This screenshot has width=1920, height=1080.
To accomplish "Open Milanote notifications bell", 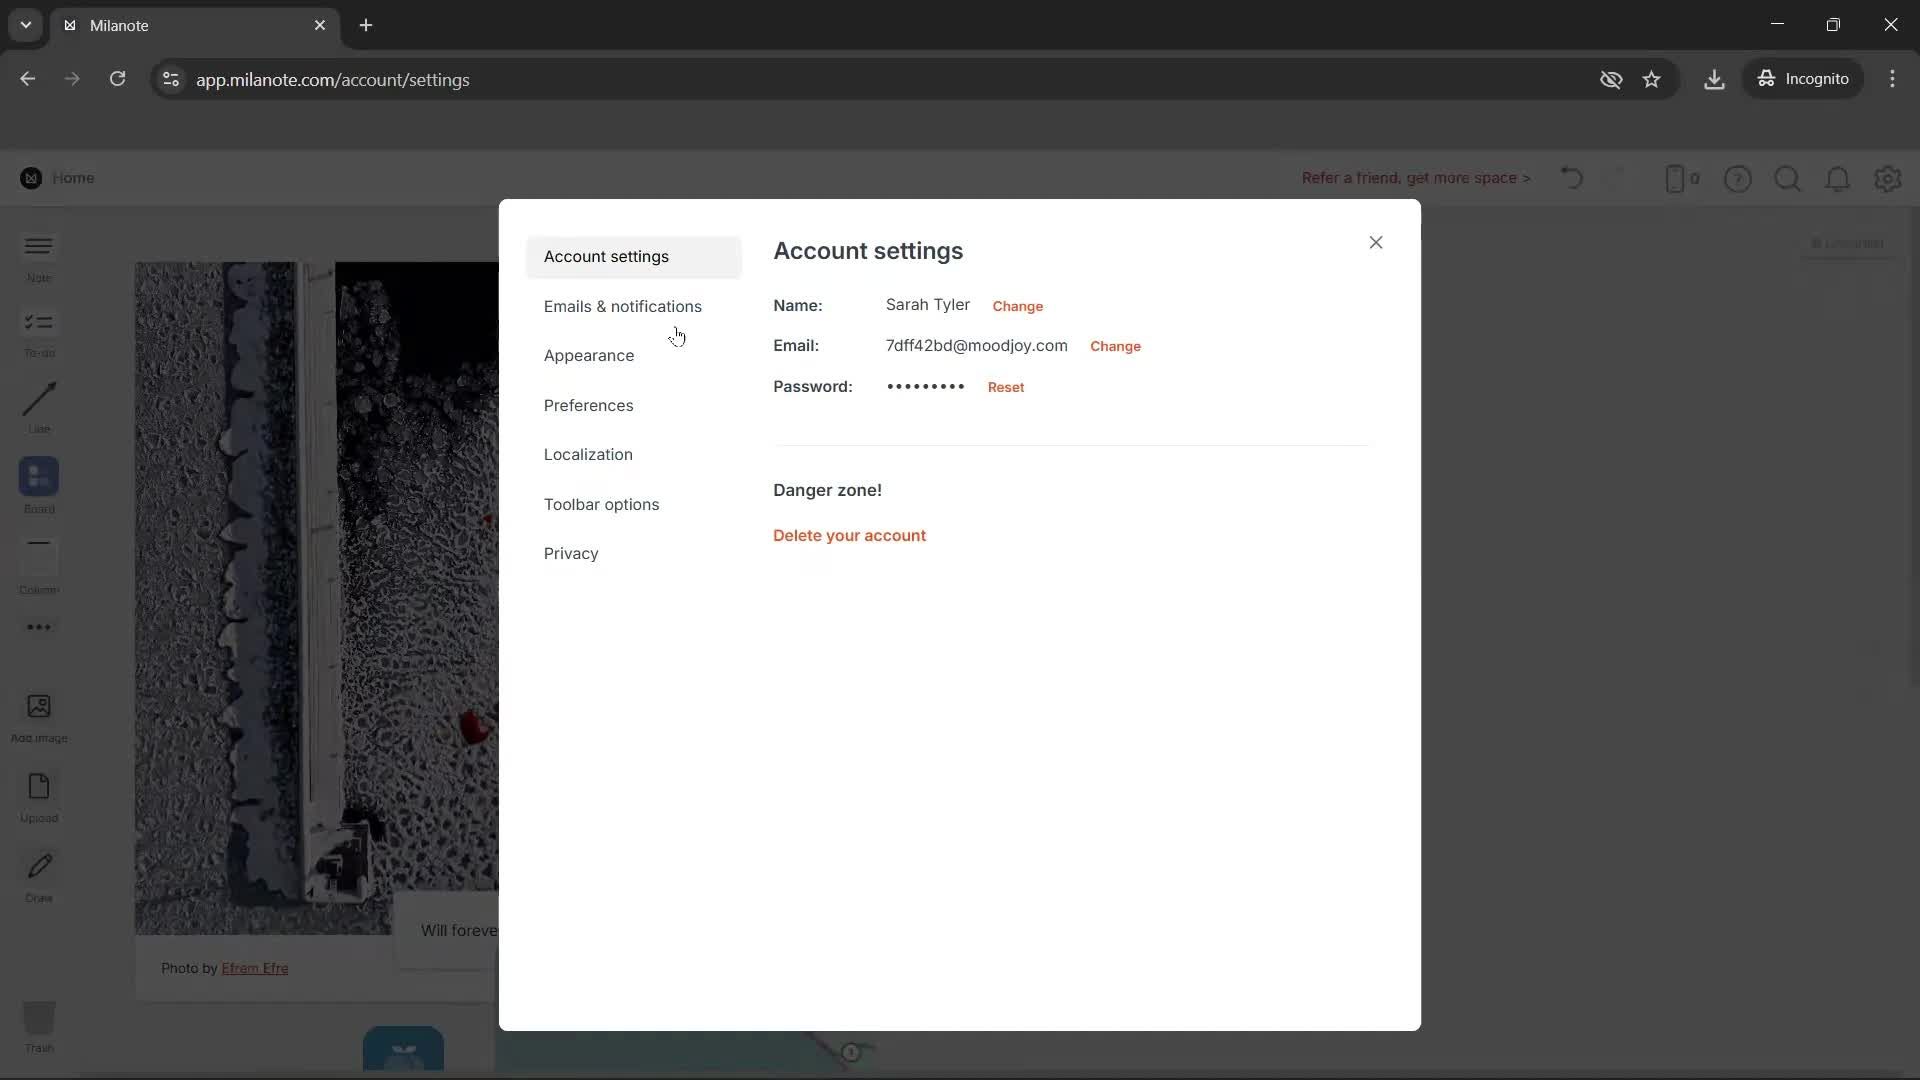I will coord(1838,178).
